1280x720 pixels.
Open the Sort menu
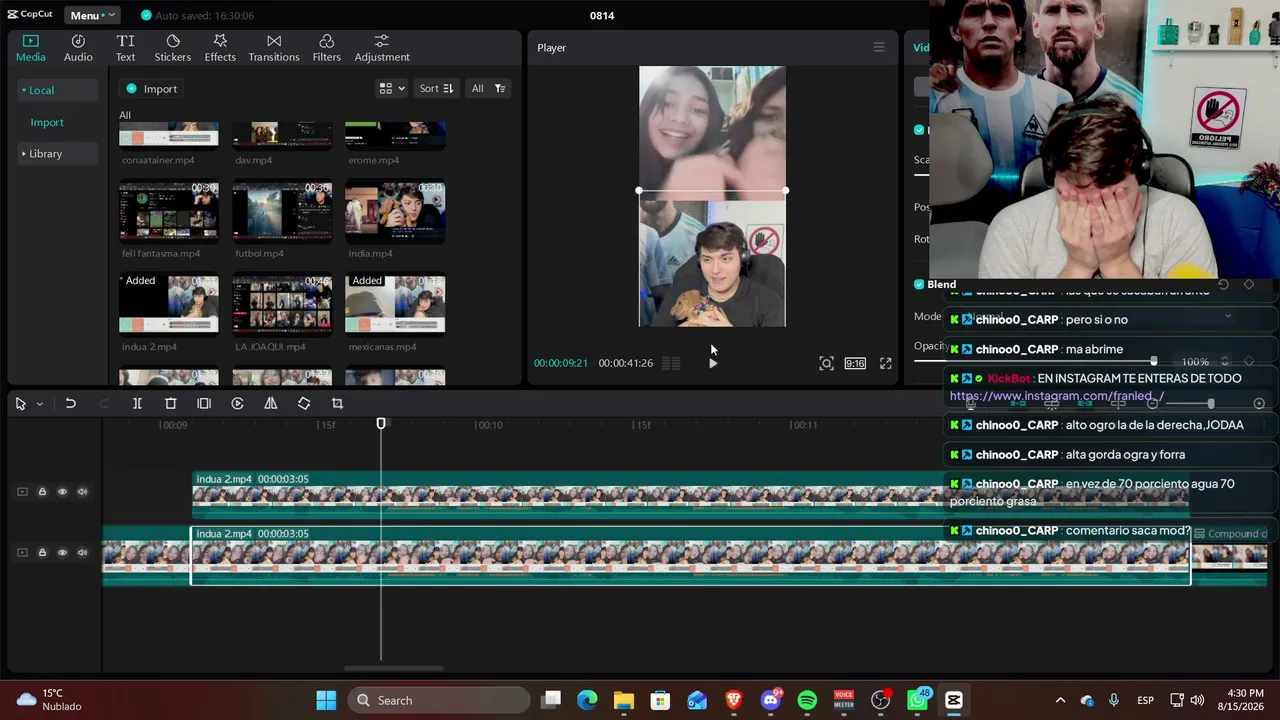click(x=436, y=88)
